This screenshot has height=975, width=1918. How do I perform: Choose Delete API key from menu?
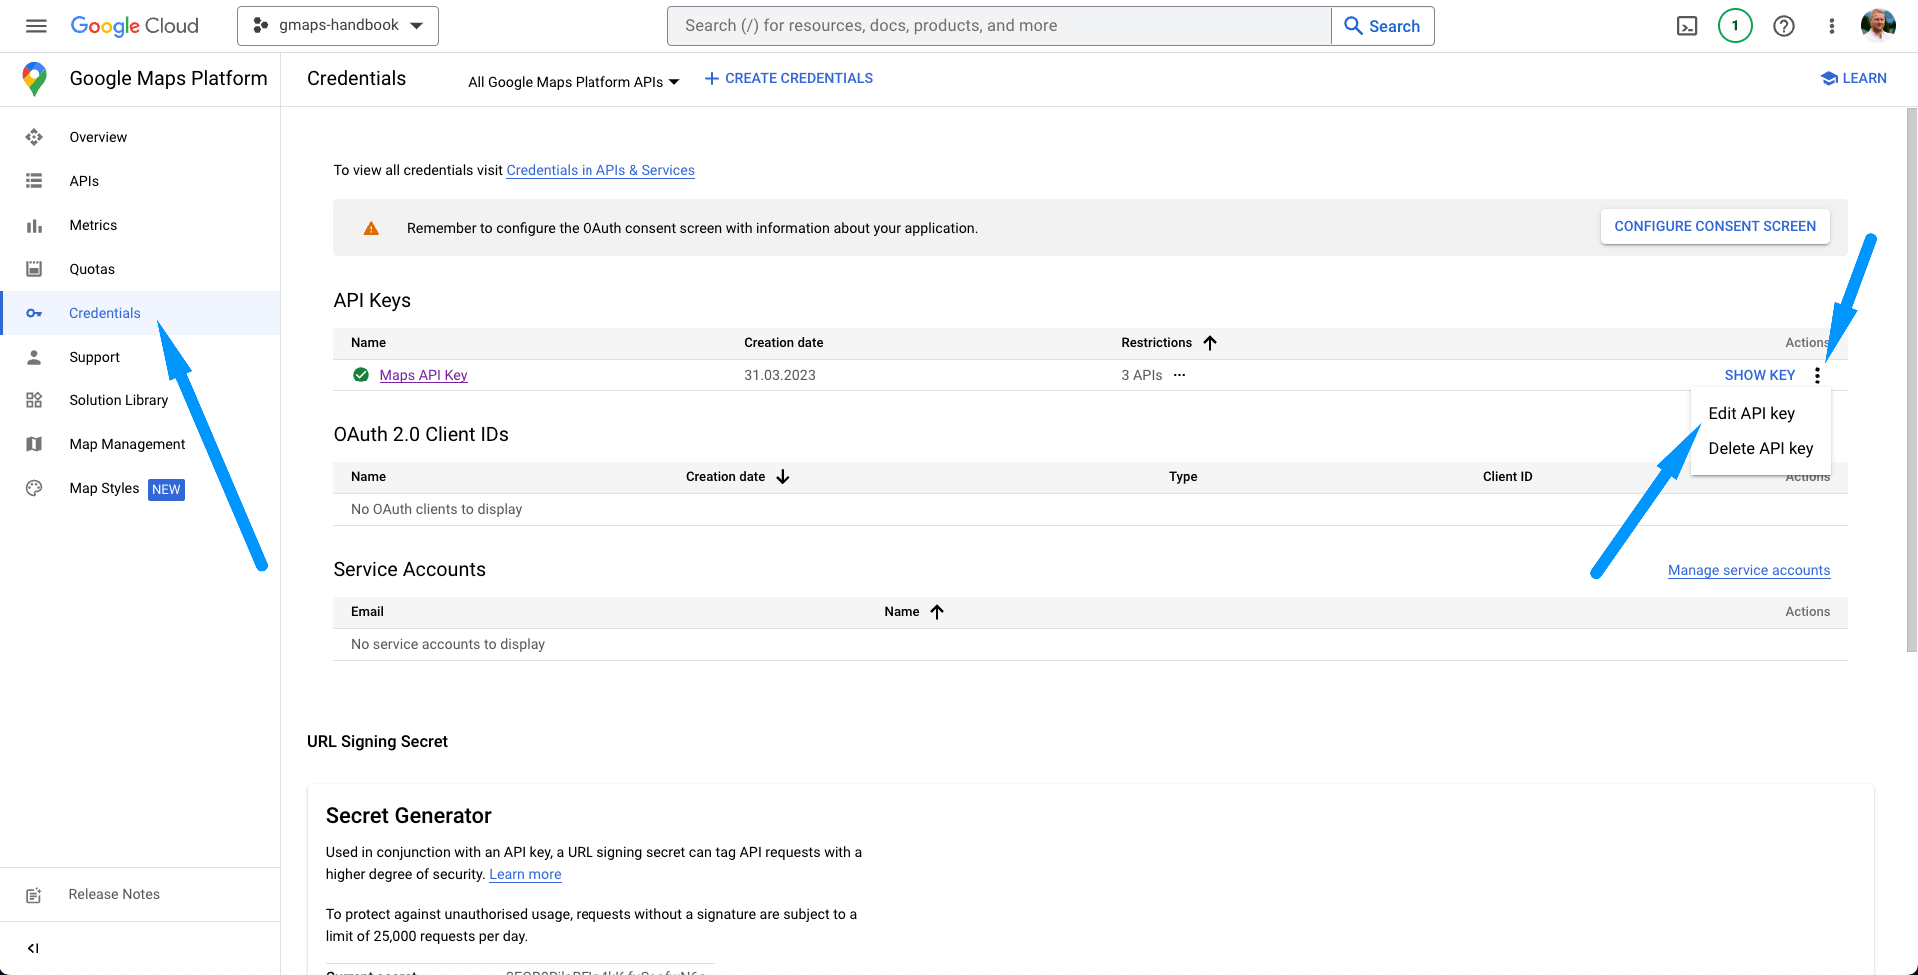[1760, 448]
